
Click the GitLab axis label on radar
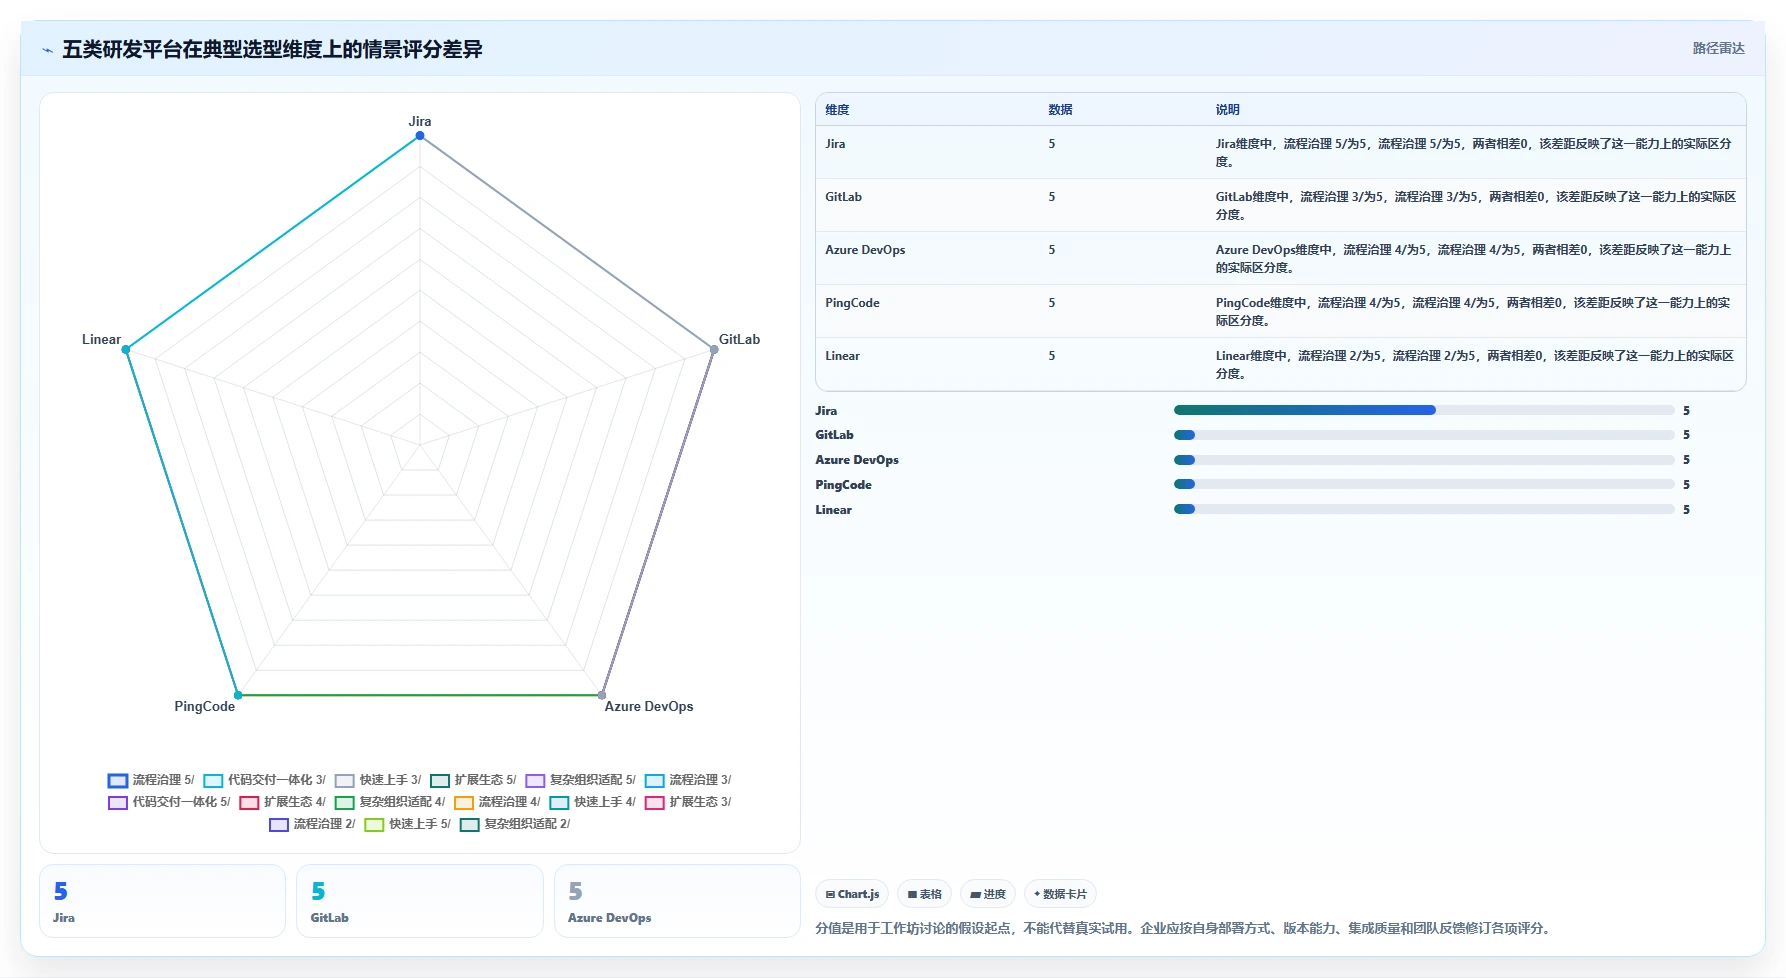pyautogui.click(x=740, y=339)
